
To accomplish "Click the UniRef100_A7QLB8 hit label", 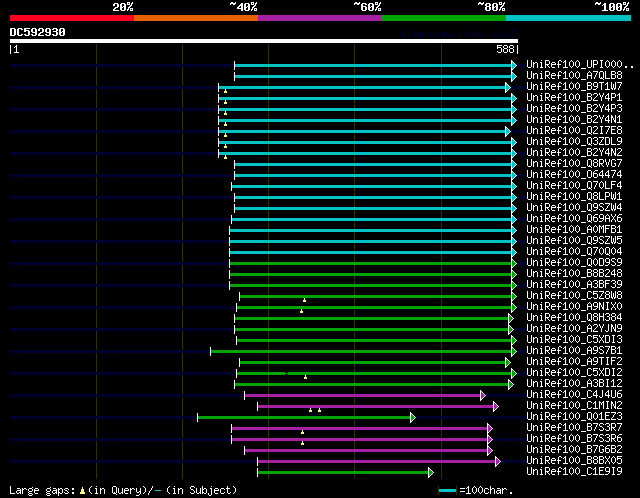I will click(x=574, y=76).
